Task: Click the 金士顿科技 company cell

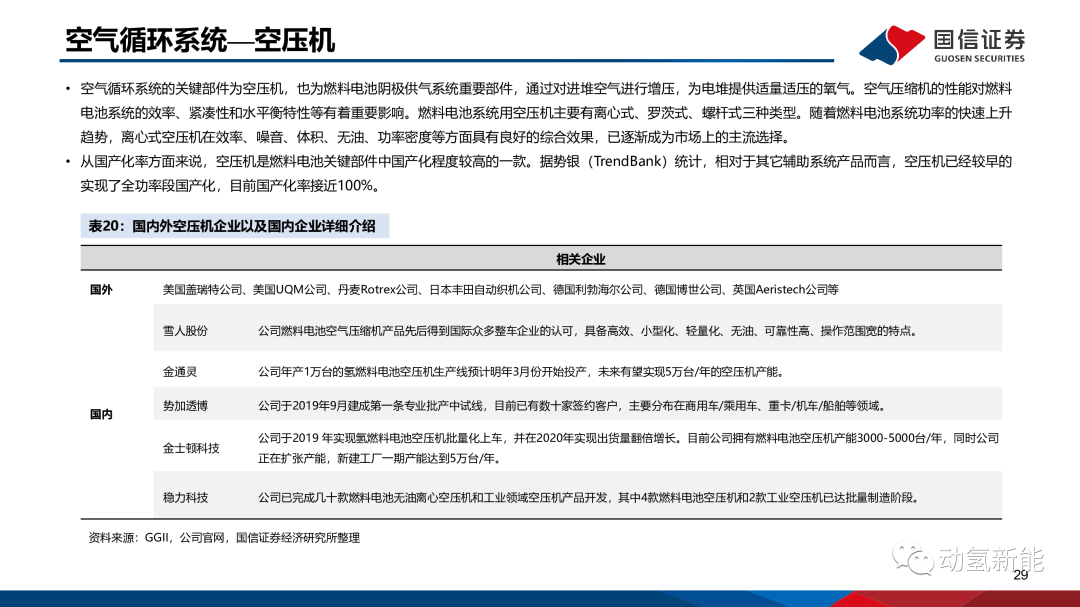Action: pos(191,449)
